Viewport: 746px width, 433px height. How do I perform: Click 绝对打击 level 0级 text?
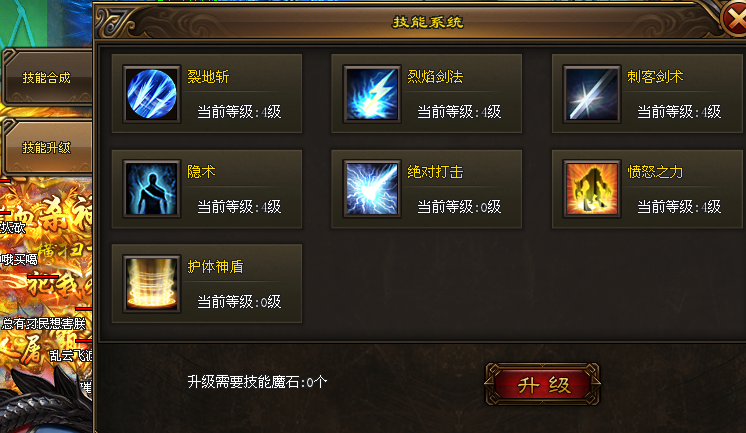pos(459,207)
